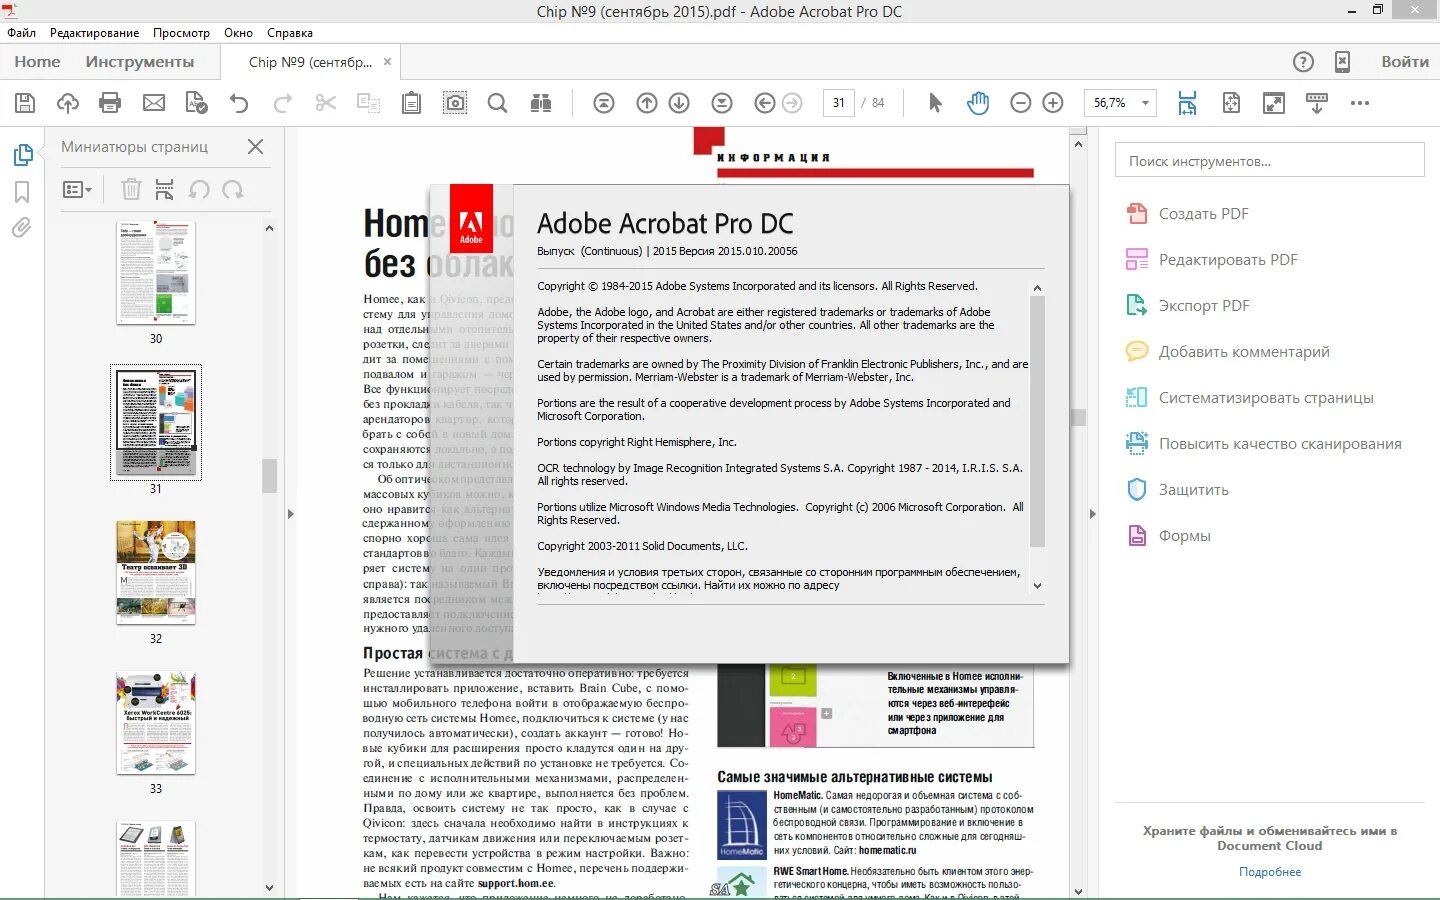Select page 32 thumbnail
This screenshot has width=1440, height=900.
pyautogui.click(x=156, y=573)
